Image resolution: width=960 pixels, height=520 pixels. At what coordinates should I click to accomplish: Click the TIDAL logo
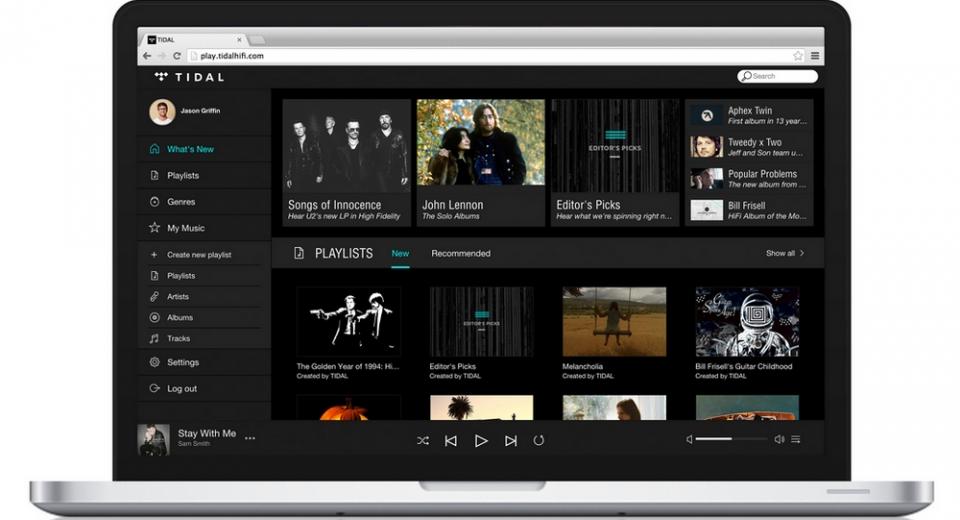pyautogui.click(x=189, y=77)
